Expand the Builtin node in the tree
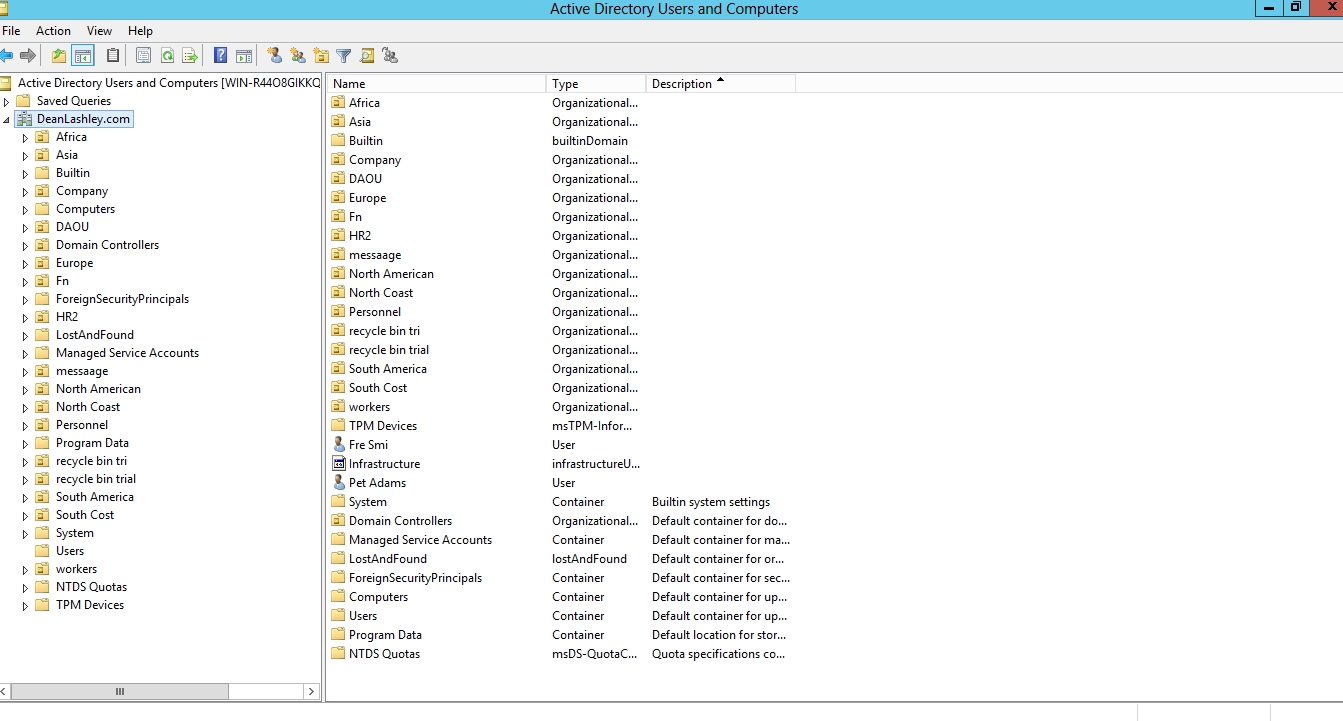This screenshot has height=721, width=1343. coord(26,173)
